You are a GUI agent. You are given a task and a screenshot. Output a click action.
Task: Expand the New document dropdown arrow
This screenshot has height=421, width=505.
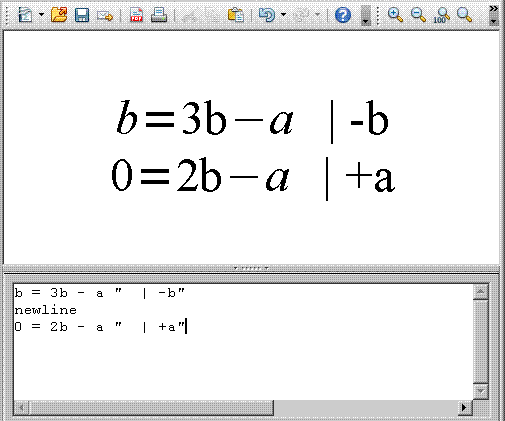pos(41,15)
